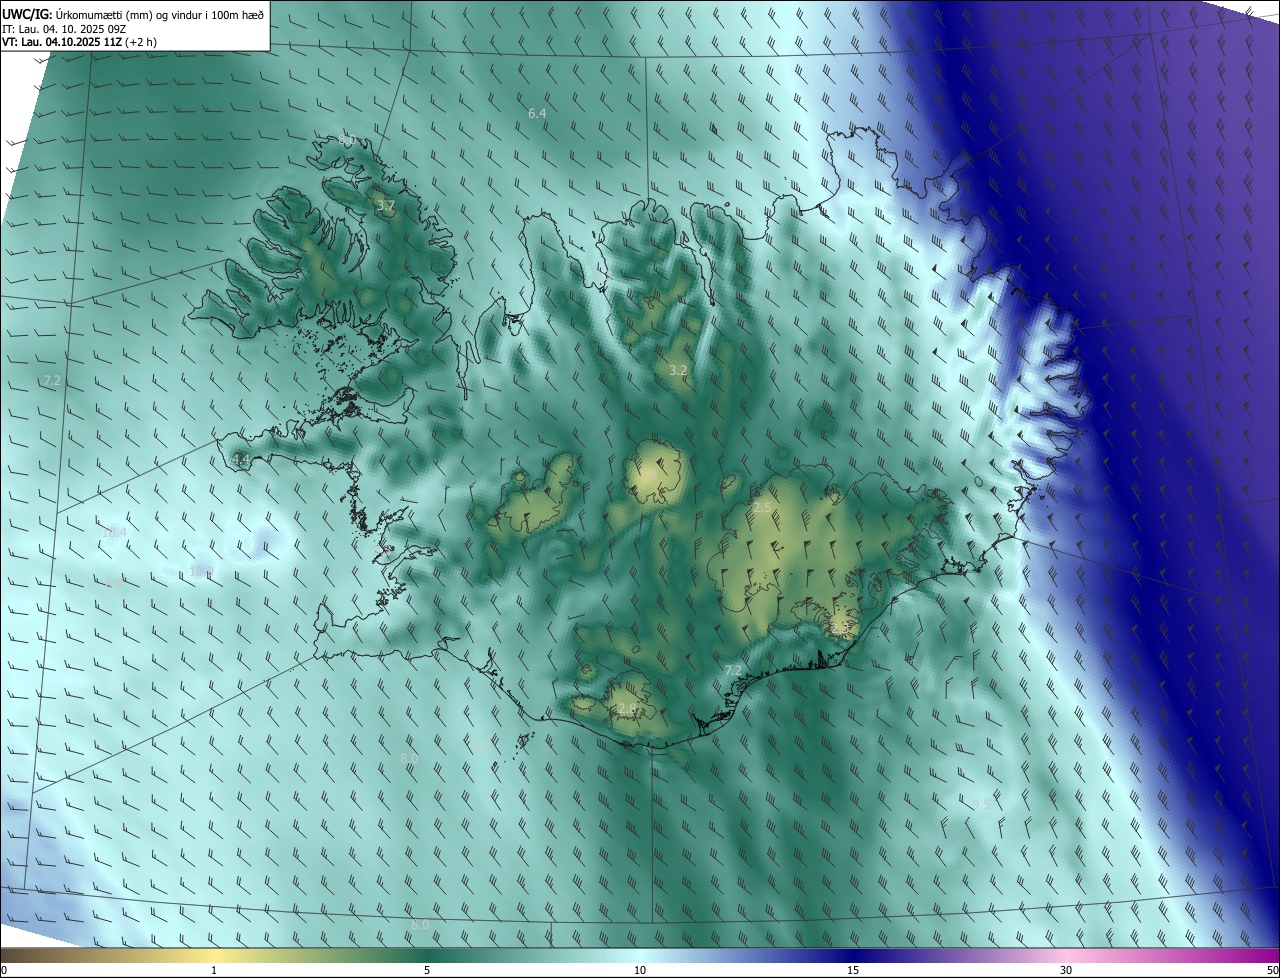Click the 10 tick on the colour scale
Image resolution: width=1280 pixels, height=978 pixels.
pyautogui.click(x=640, y=970)
